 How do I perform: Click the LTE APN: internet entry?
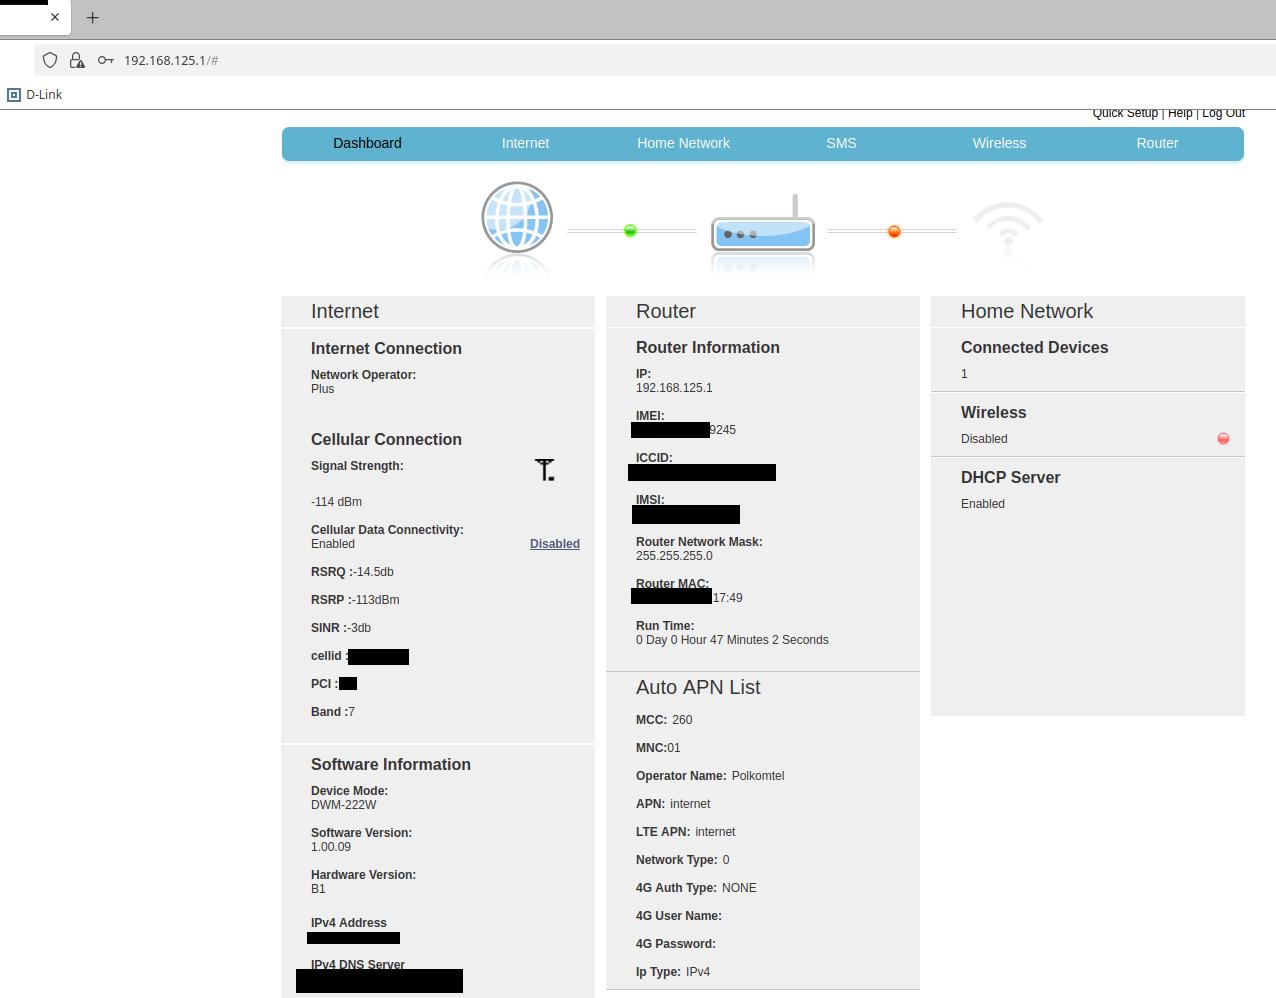point(685,832)
